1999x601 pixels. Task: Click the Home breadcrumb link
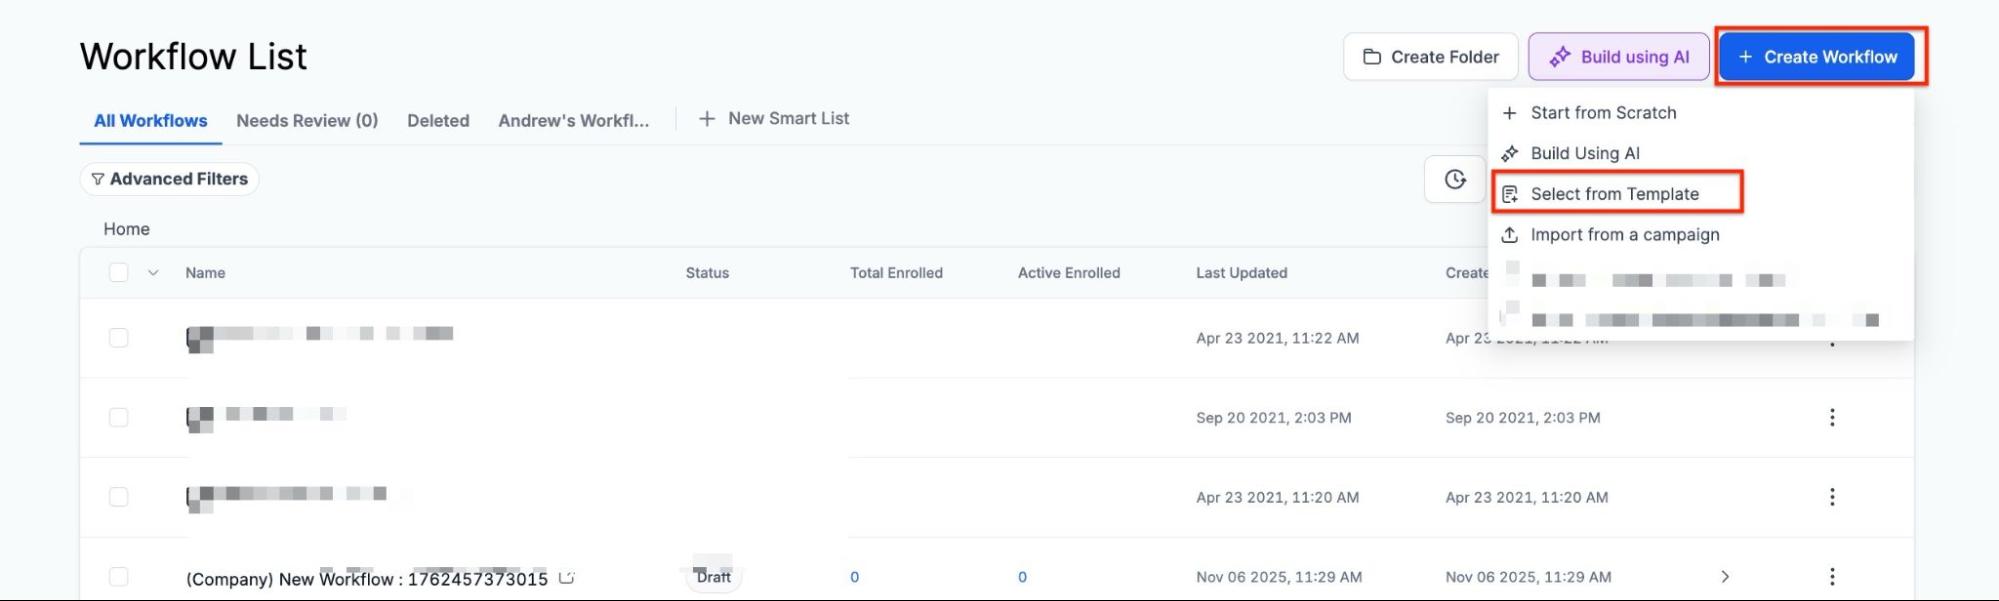point(127,229)
